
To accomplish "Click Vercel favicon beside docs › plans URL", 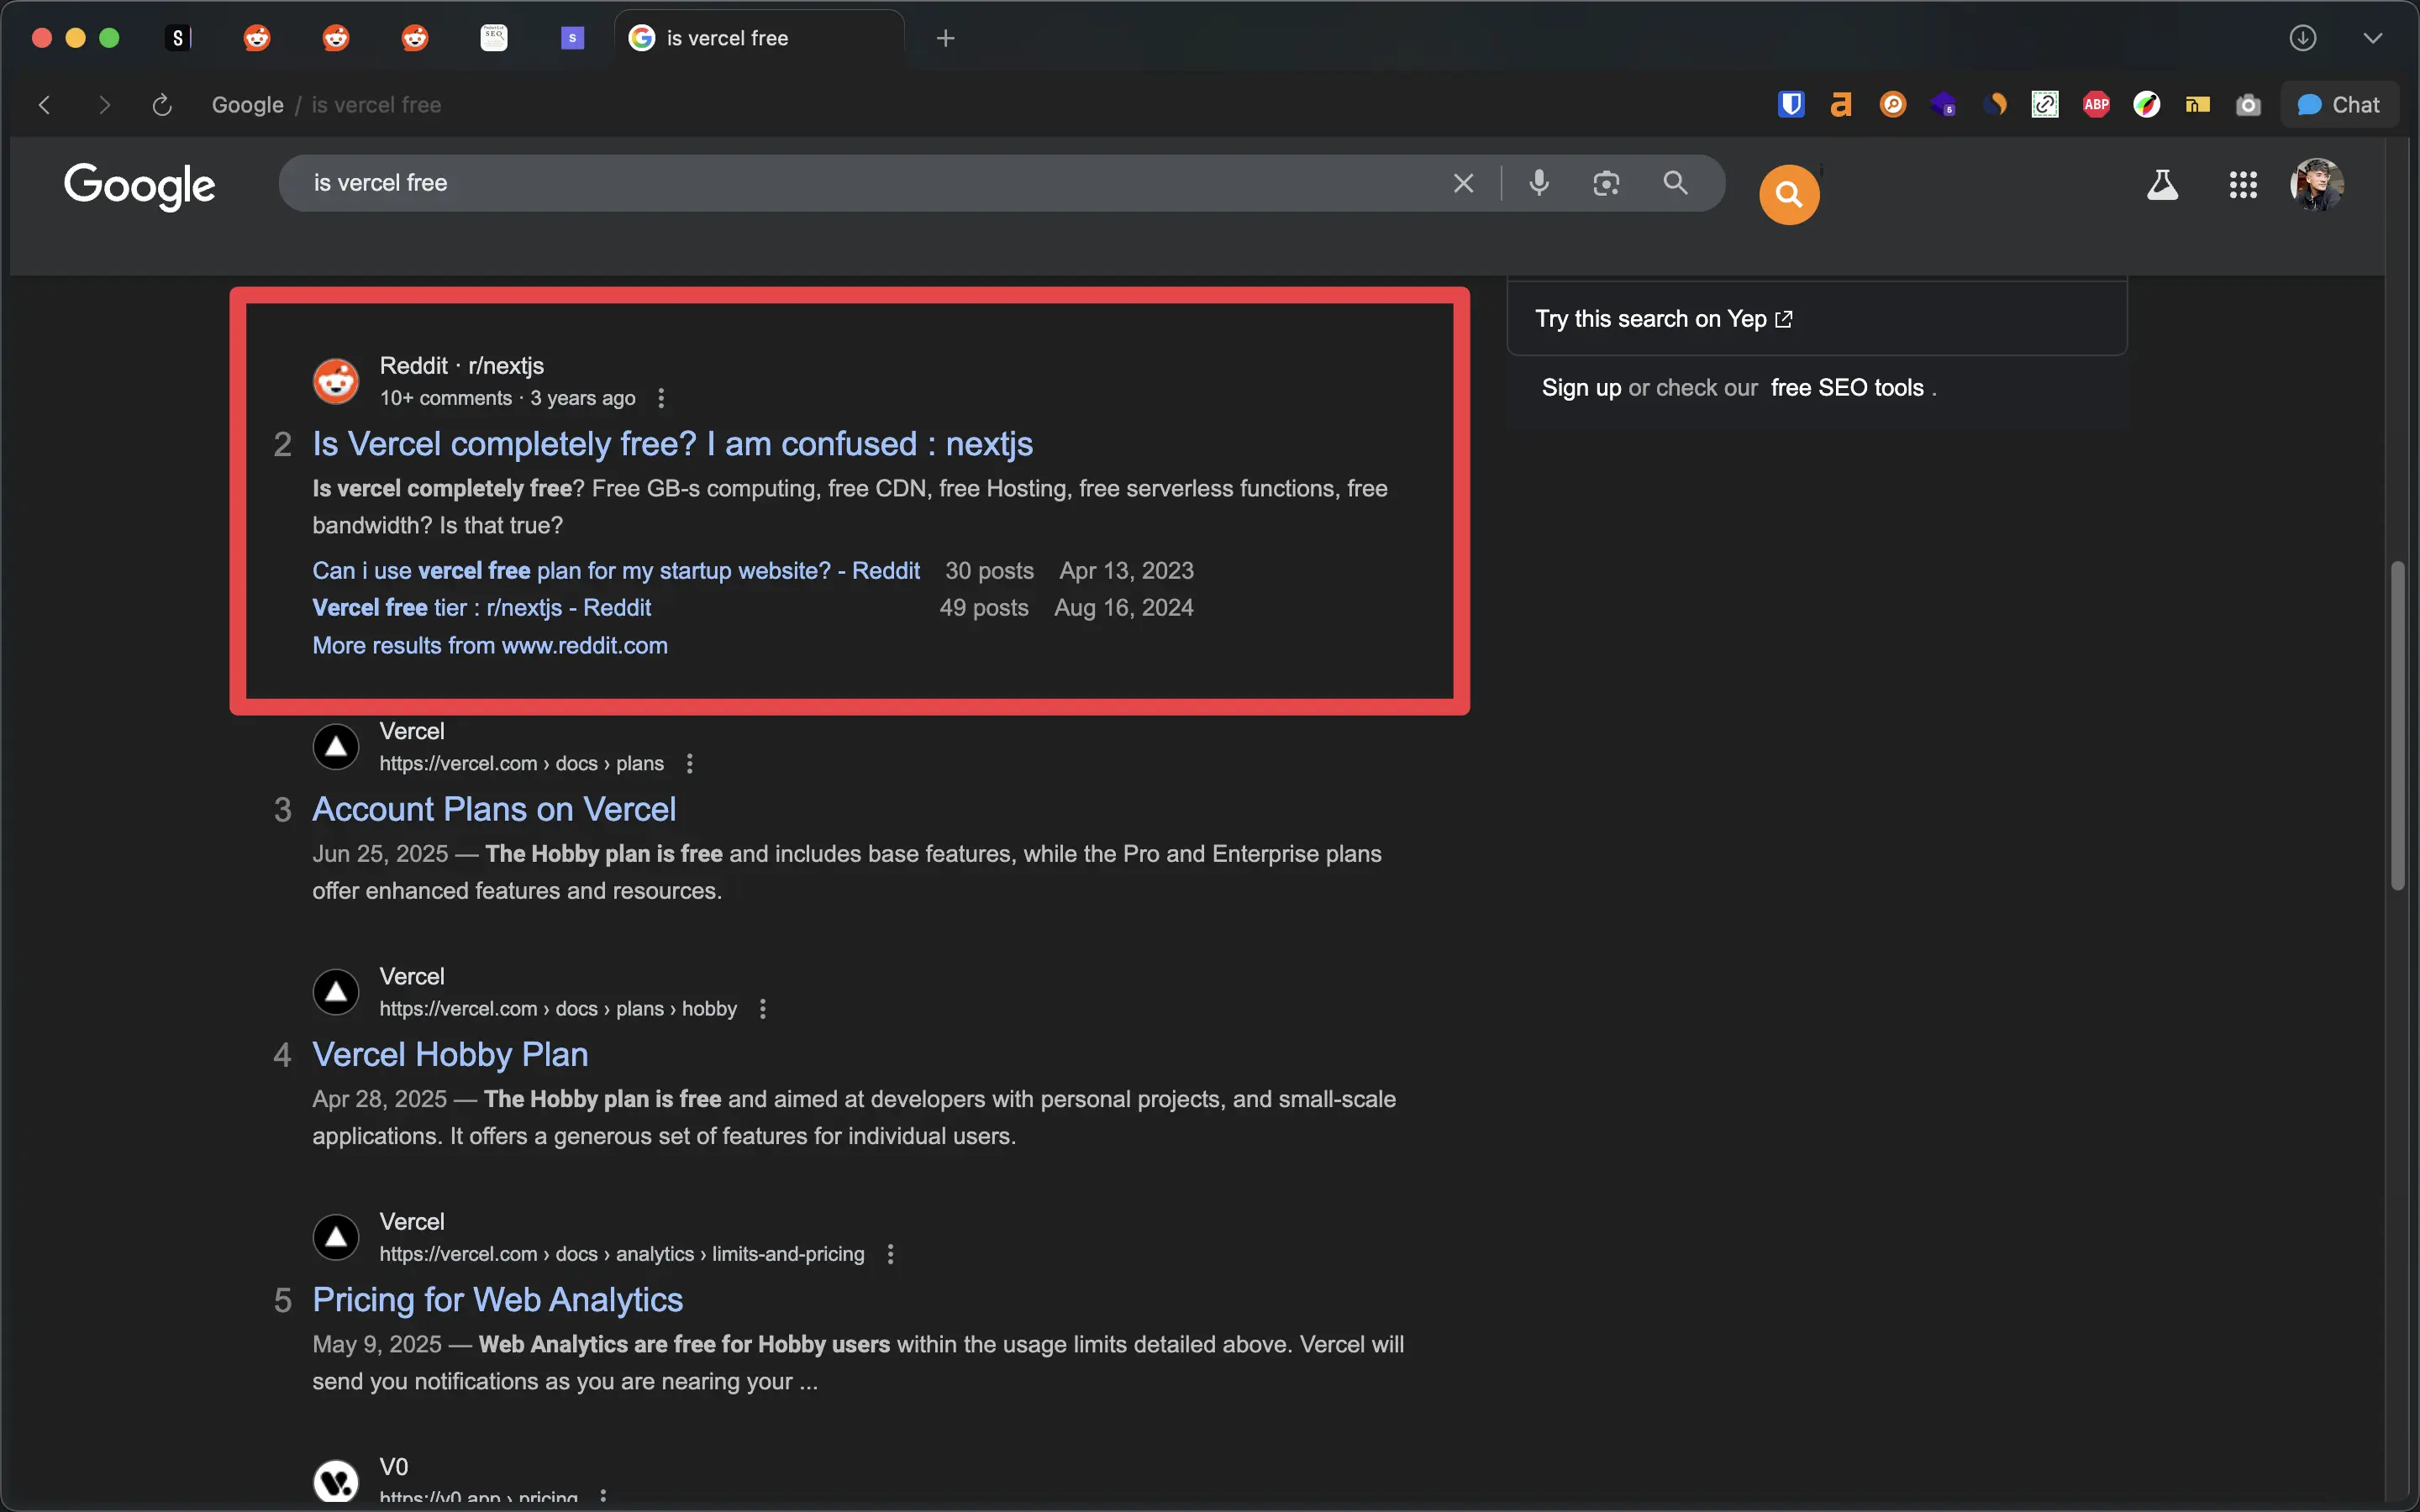I will (336, 746).
